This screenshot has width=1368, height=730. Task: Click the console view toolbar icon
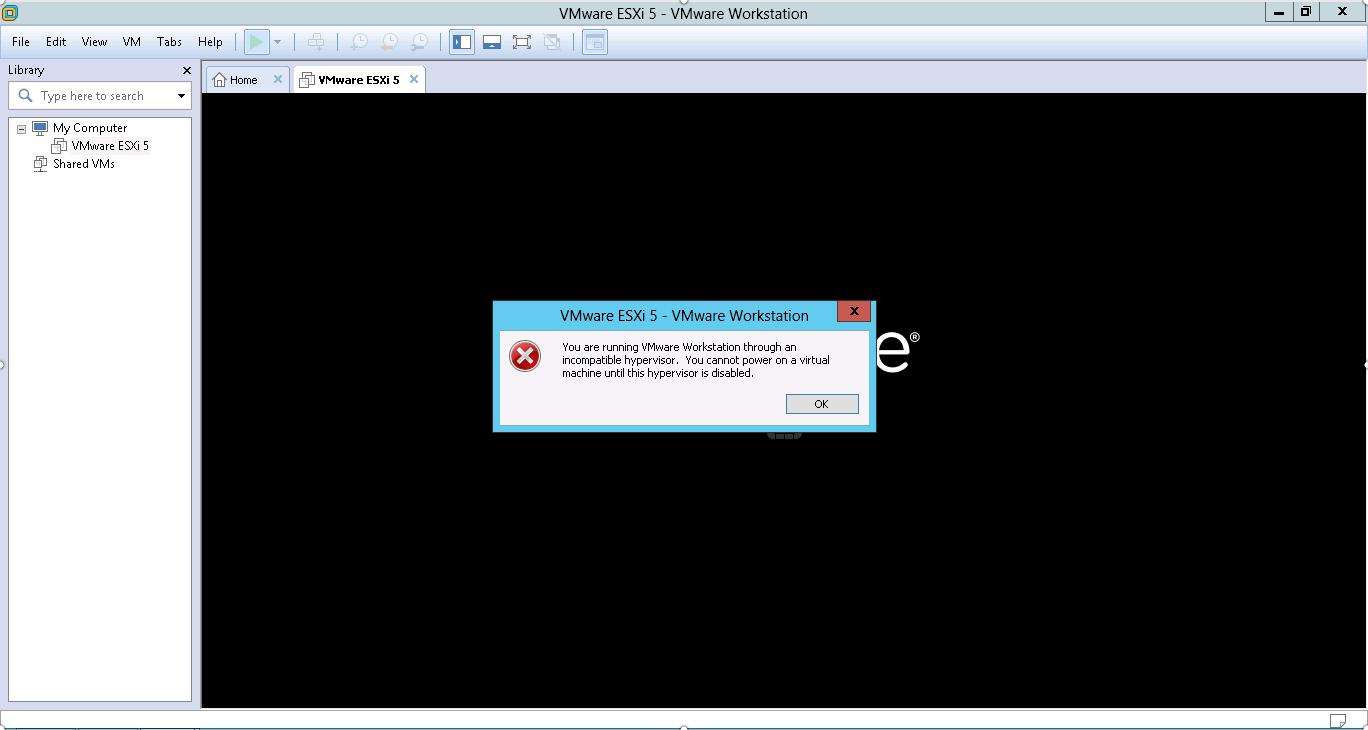point(595,42)
